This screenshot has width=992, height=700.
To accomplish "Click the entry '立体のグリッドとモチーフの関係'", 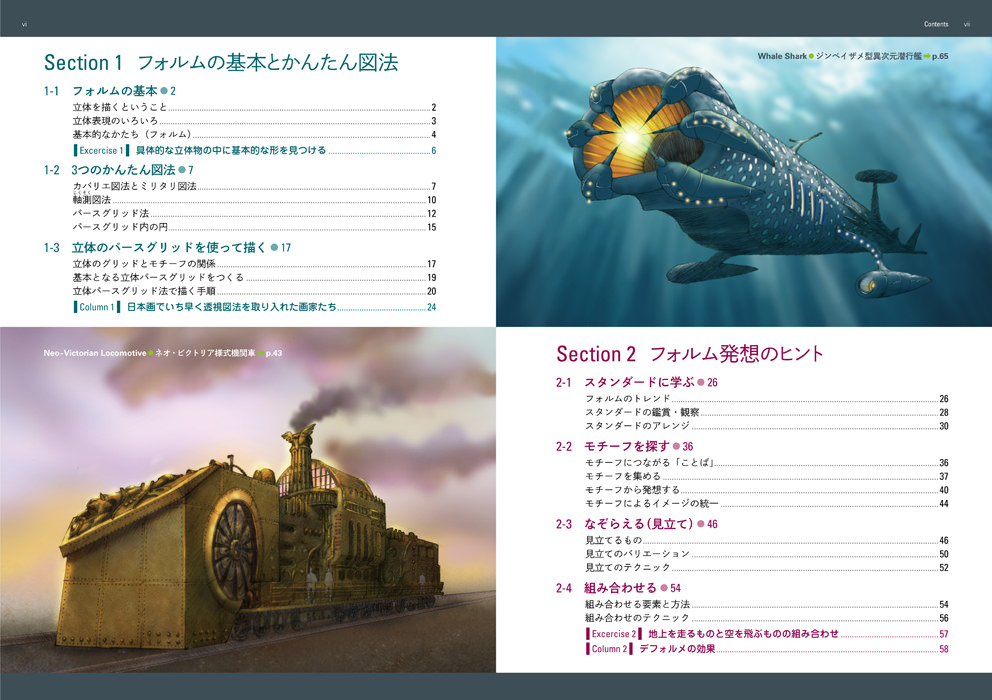I will (254, 264).
